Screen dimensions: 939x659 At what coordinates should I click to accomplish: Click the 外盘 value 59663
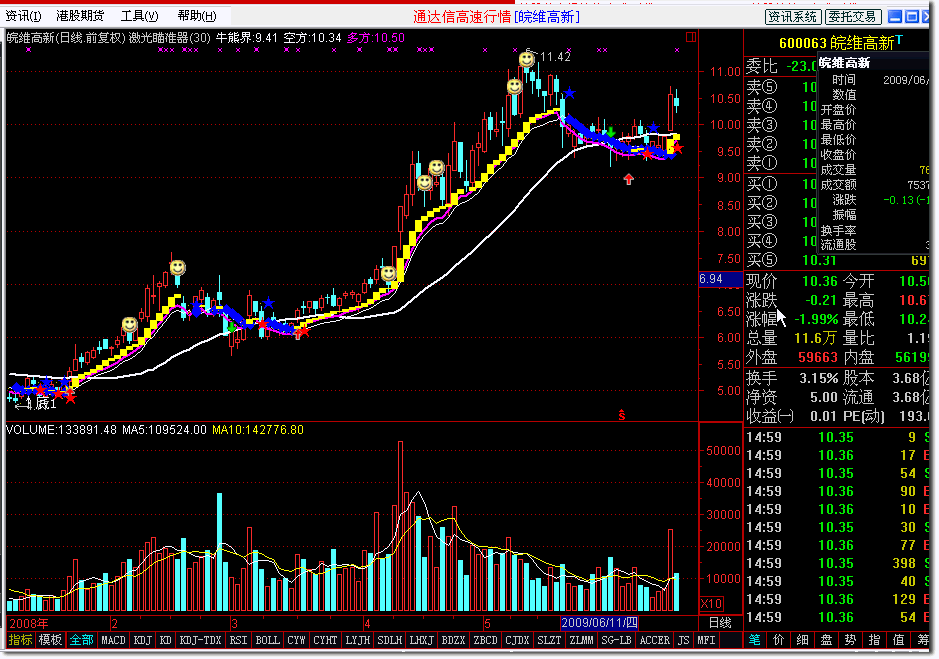817,358
